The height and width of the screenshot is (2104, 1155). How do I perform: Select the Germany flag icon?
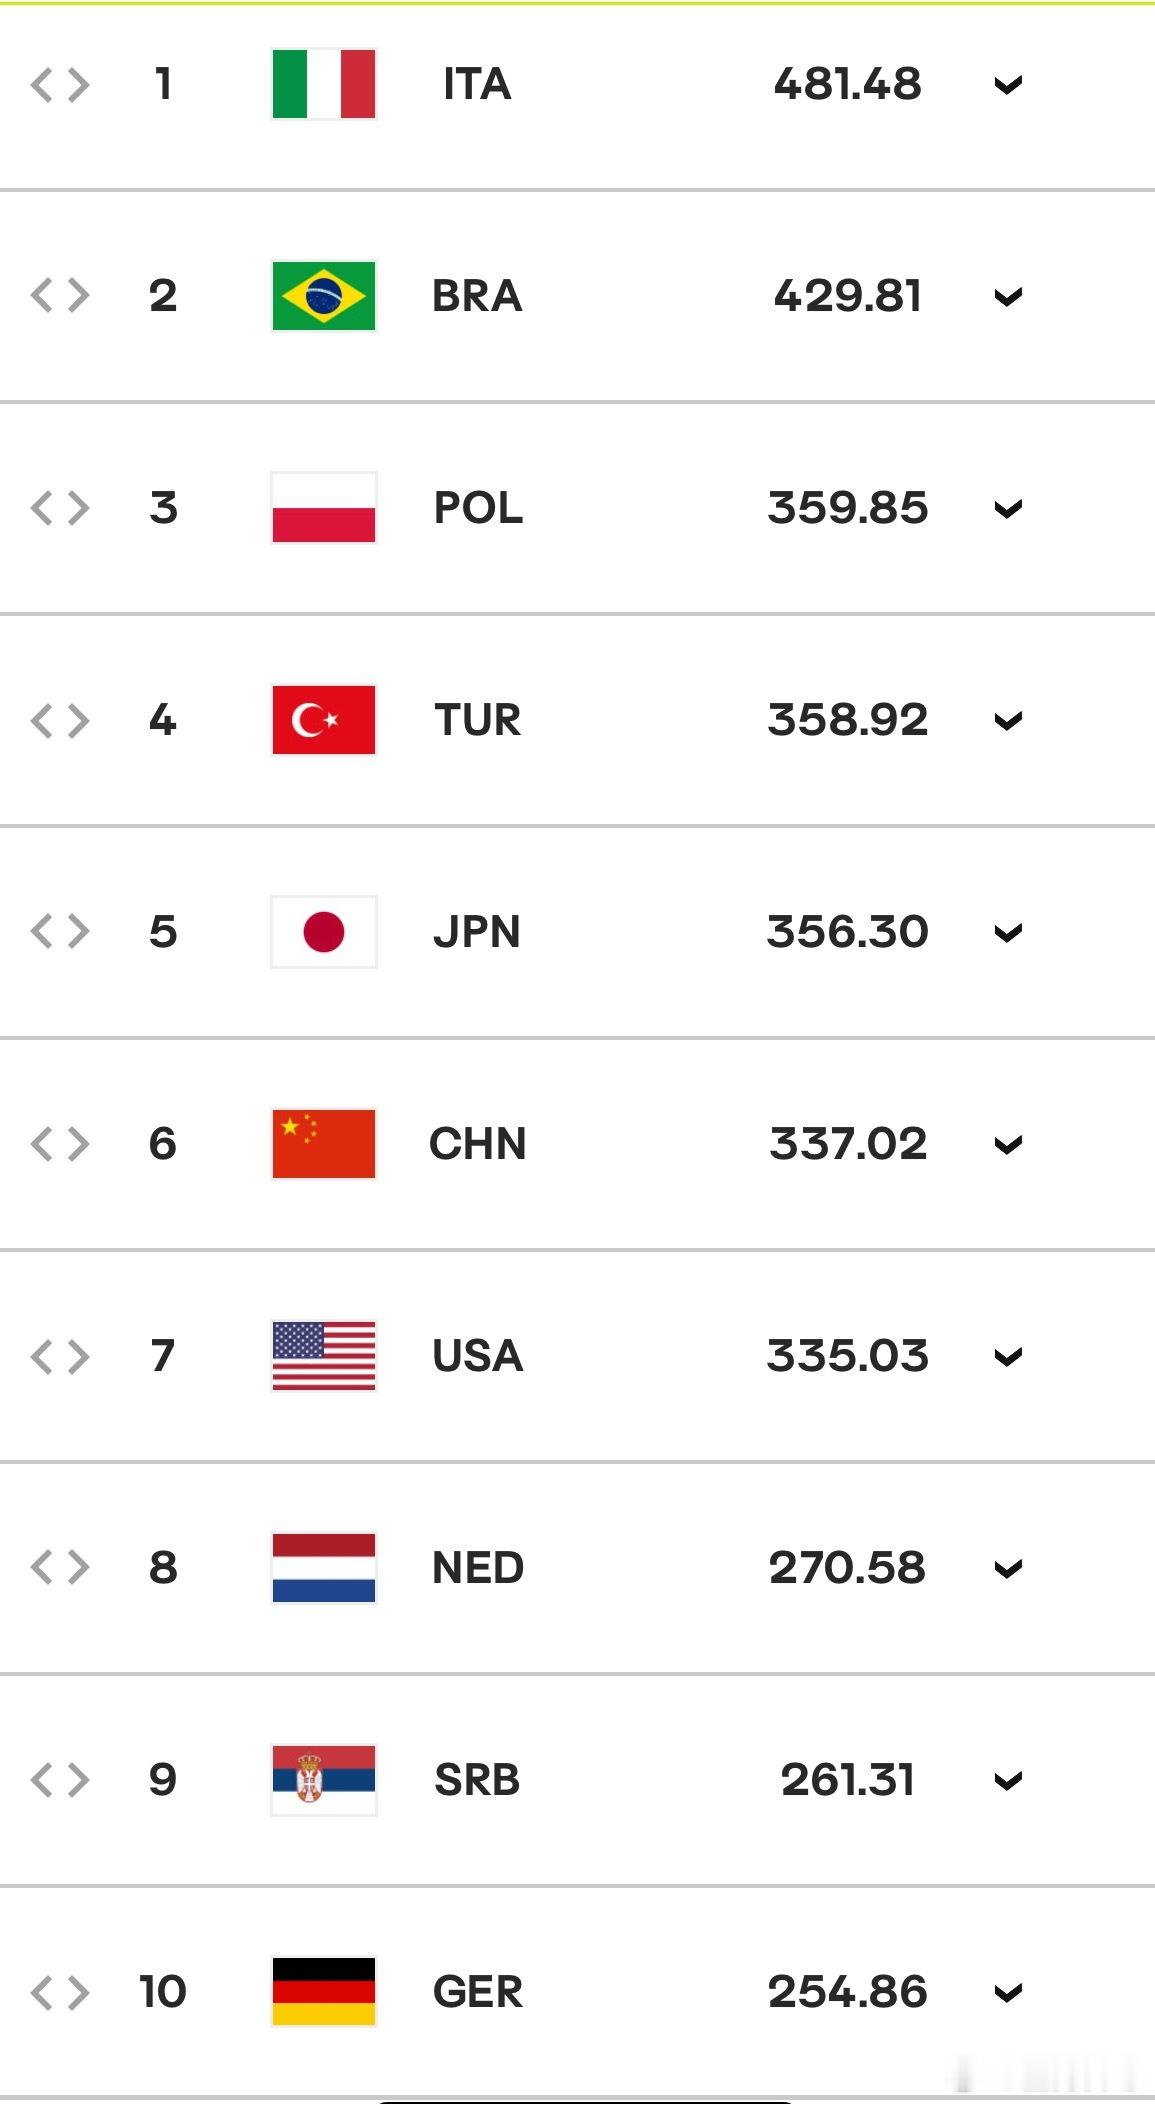pos(323,1992)
